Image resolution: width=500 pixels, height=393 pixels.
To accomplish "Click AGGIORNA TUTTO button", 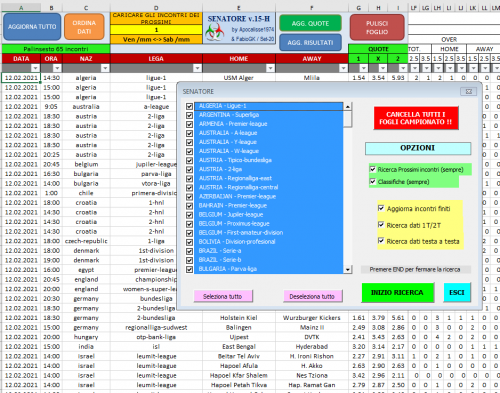I will (32, 27).
